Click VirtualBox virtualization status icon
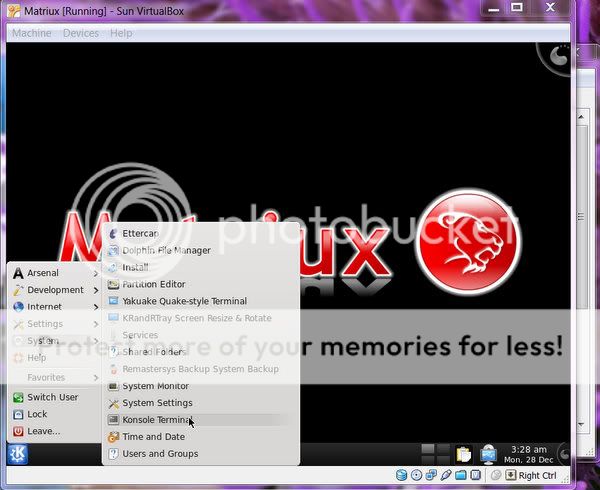600x490 pixels. coord(475,475)
